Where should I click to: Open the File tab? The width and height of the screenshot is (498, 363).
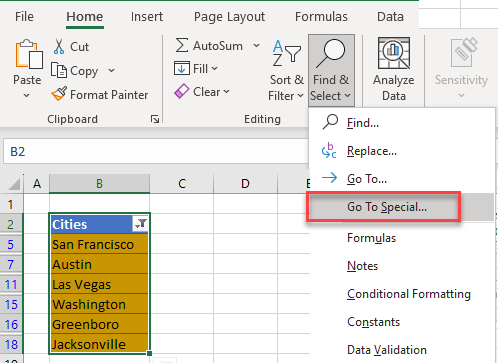[x=24, y=16]
